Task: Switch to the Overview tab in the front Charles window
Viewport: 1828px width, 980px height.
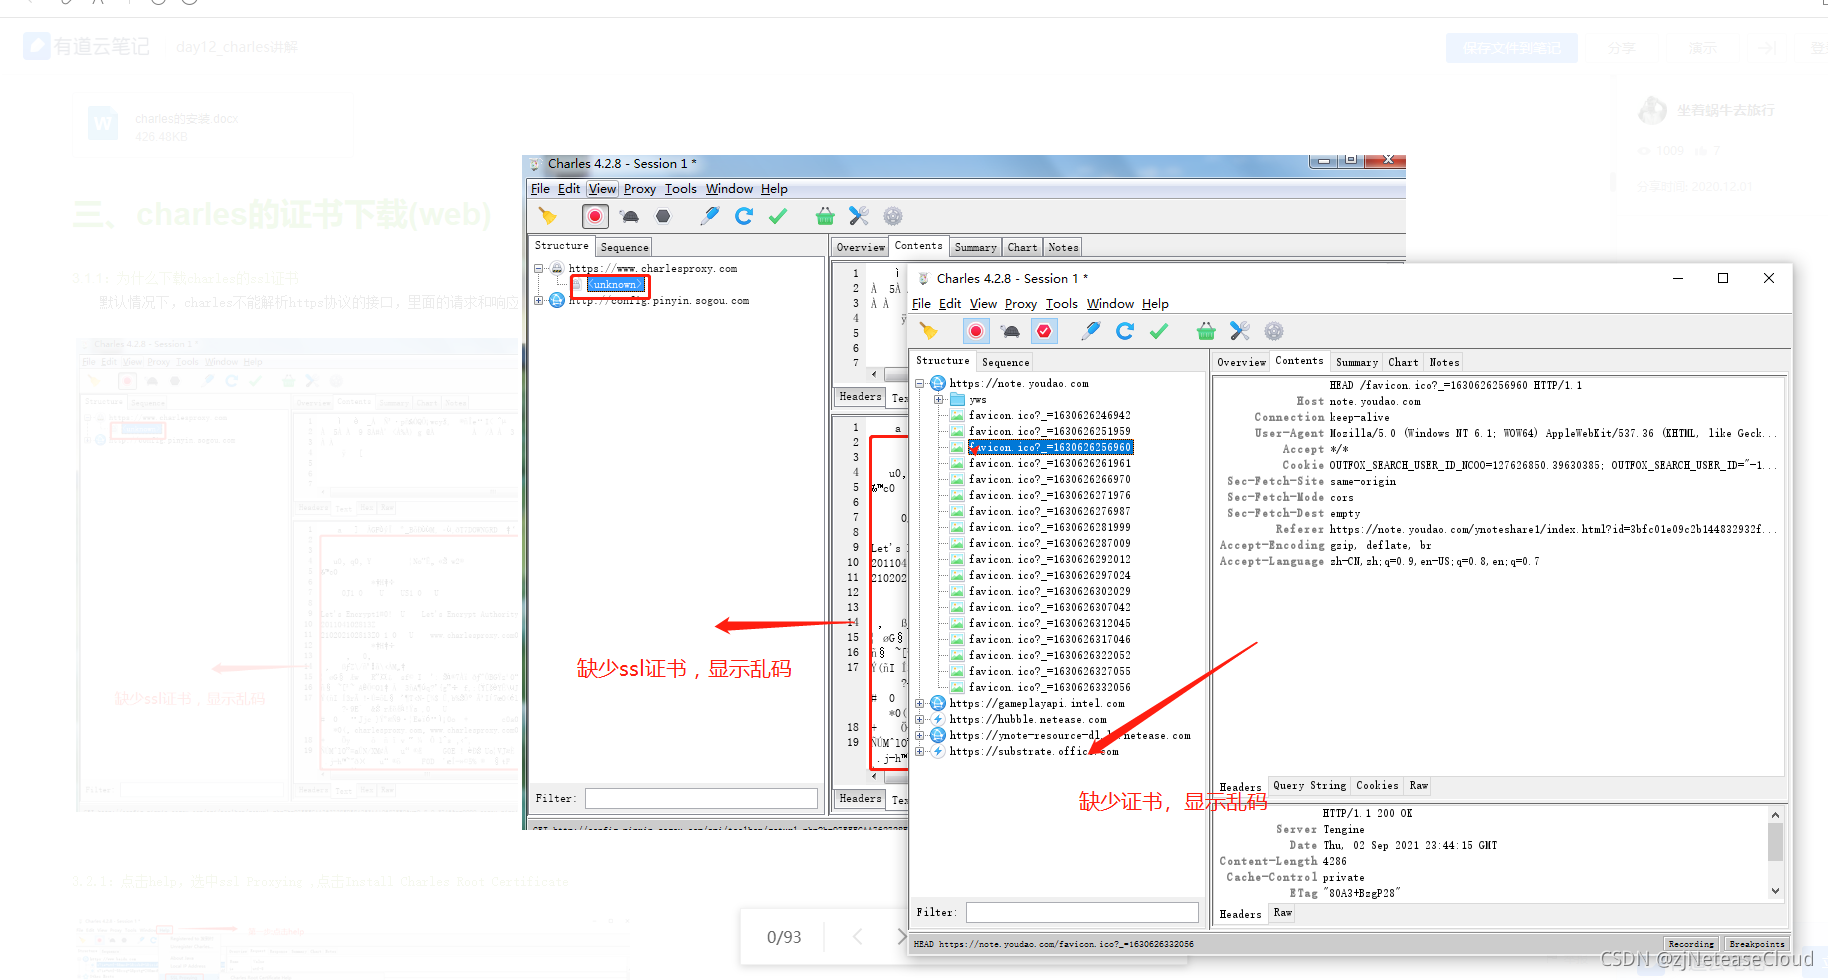Action: pyautogui.click(x=1241, y=363)
